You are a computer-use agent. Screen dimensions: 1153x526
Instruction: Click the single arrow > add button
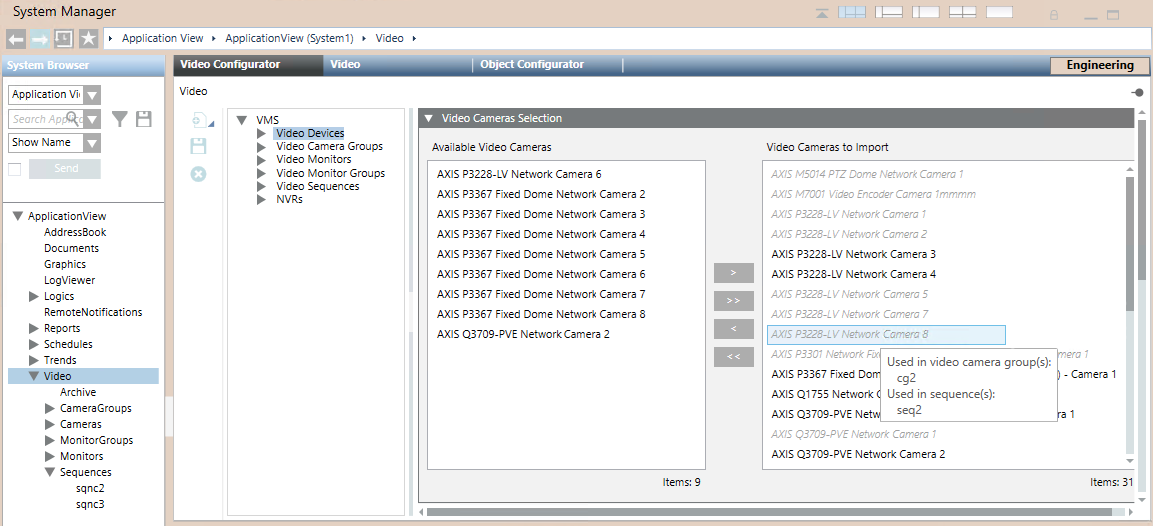pos(734,273)
